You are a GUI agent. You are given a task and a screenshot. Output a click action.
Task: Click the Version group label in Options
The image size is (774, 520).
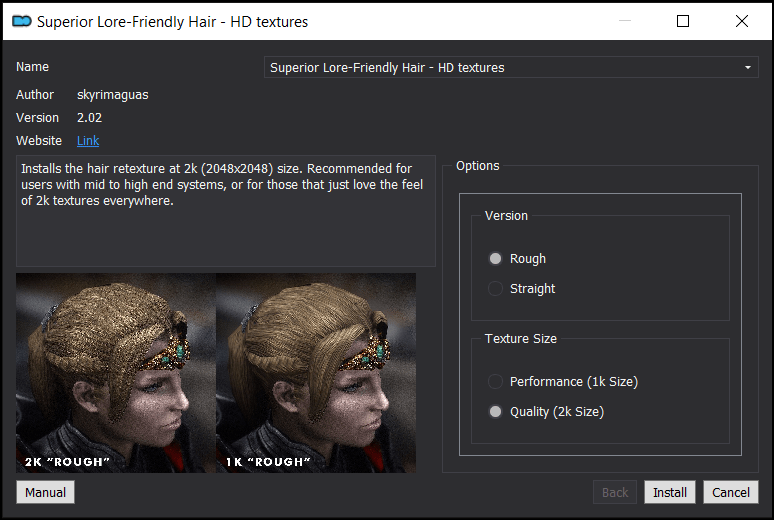tap(506, 216)
